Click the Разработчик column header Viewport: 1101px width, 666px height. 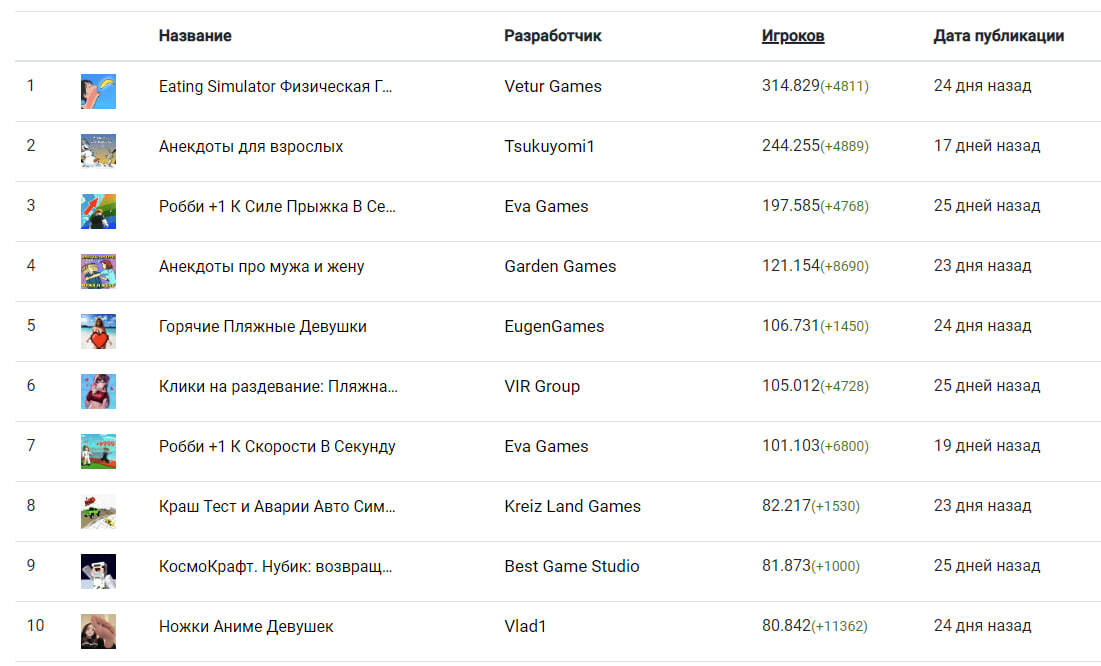(553, 36)
